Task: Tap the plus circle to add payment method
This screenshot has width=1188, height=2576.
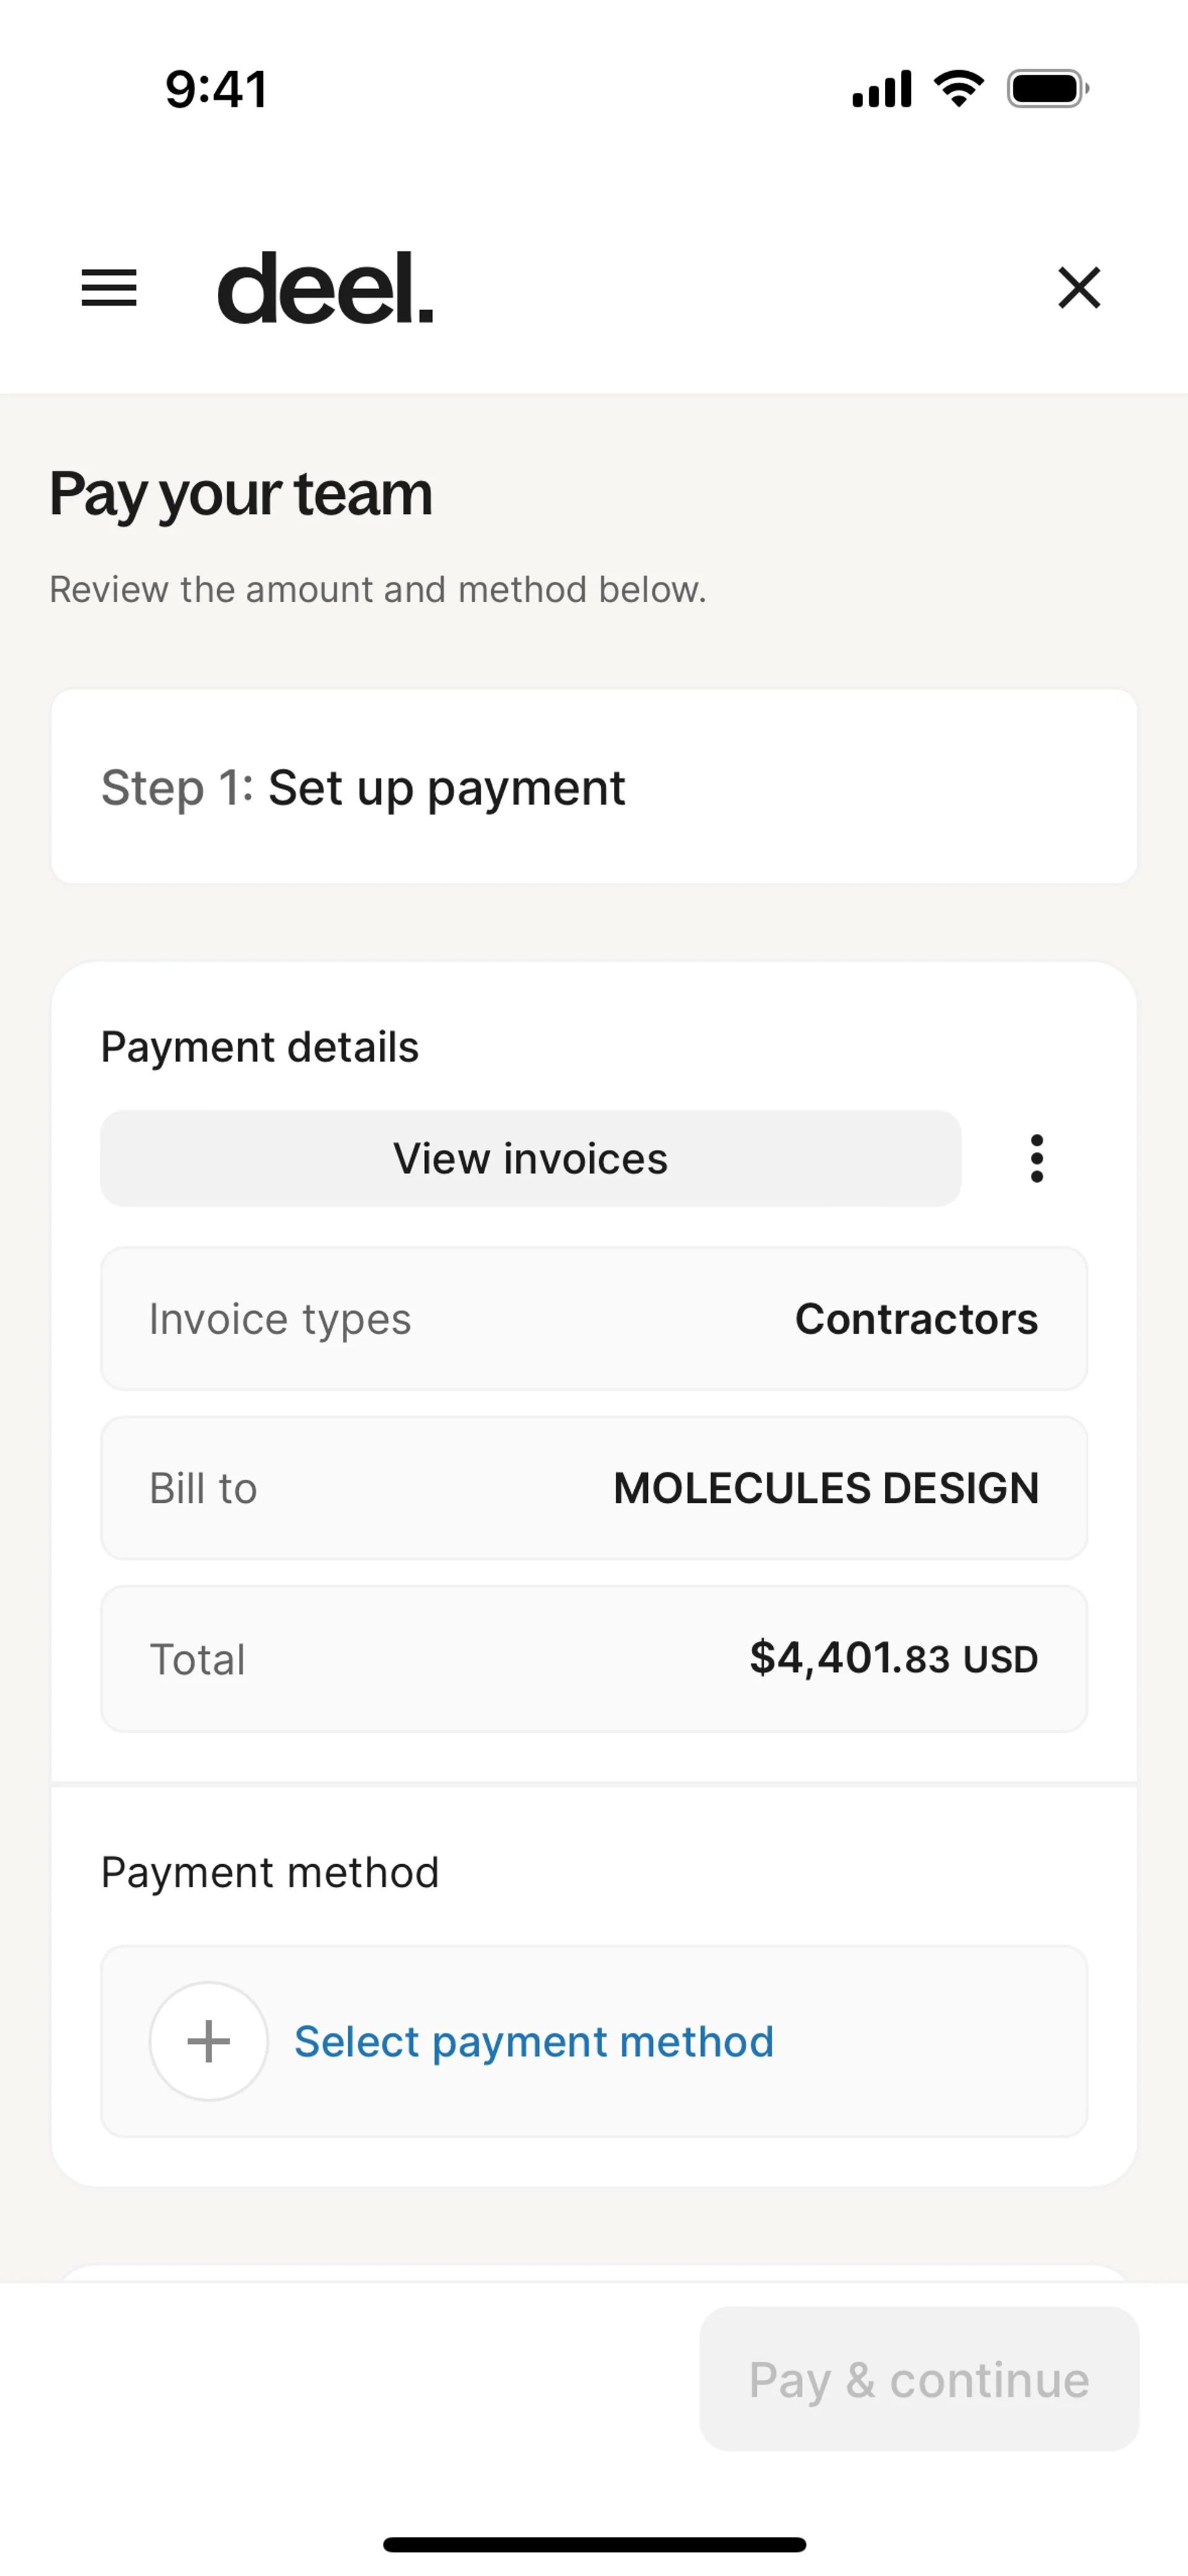Action: coord(209,2041)
